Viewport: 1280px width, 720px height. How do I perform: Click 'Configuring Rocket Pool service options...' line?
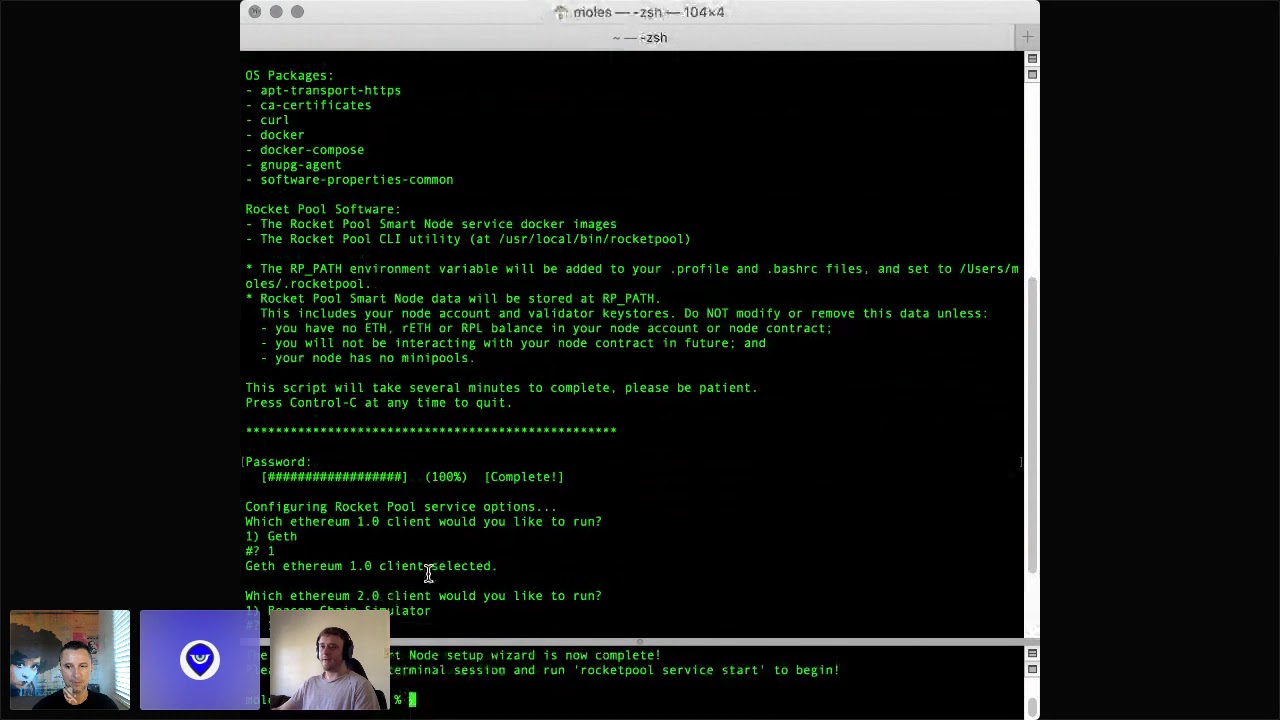click(401, 507)
